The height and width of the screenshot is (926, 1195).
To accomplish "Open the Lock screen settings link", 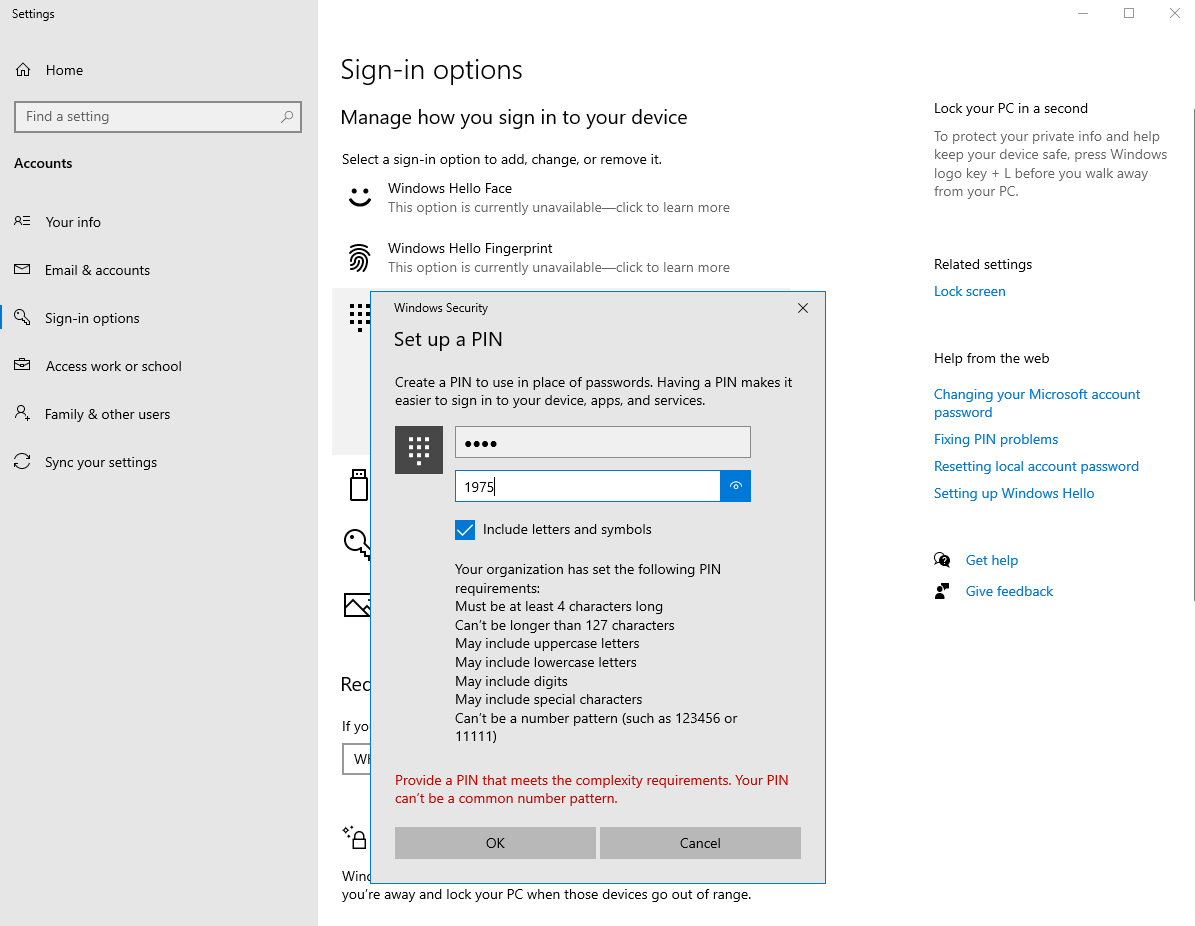I will (969, 291).
